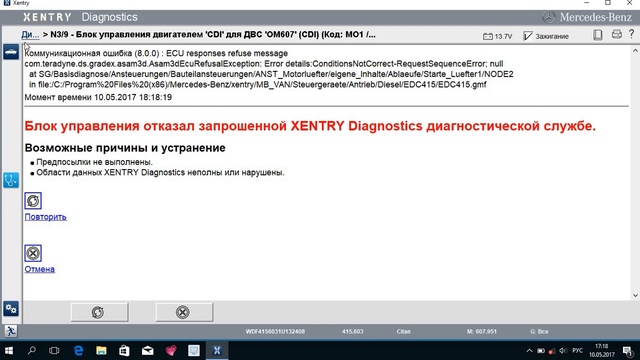Click the N3/9 control unit breadcrumb title
This screenshot has height=360, width=640.
tap(213, 35)
